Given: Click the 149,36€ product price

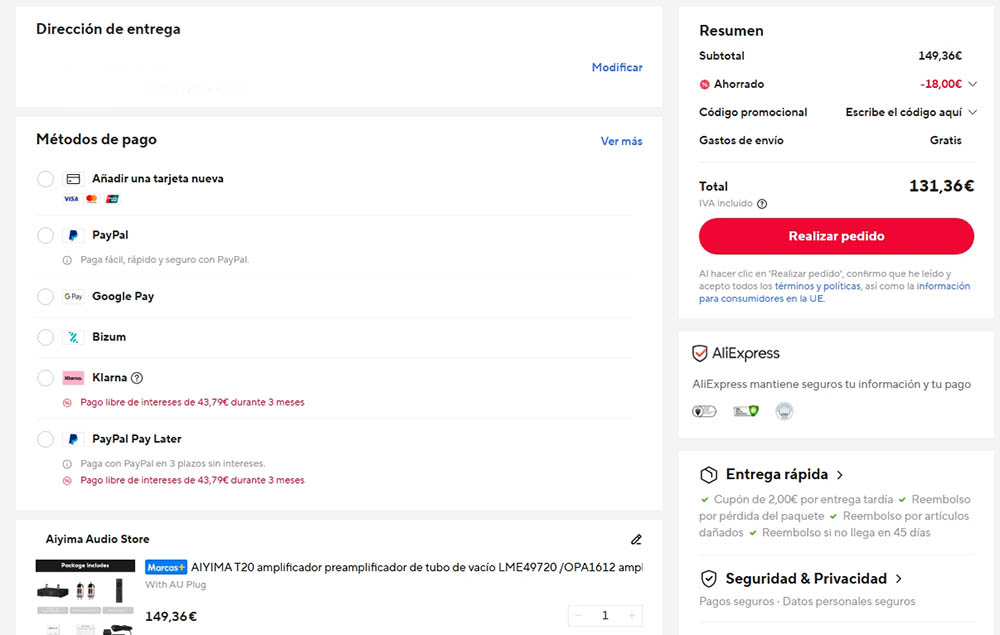Looking at the screenshot, I should pyautogui.click(x=171, y=617).
